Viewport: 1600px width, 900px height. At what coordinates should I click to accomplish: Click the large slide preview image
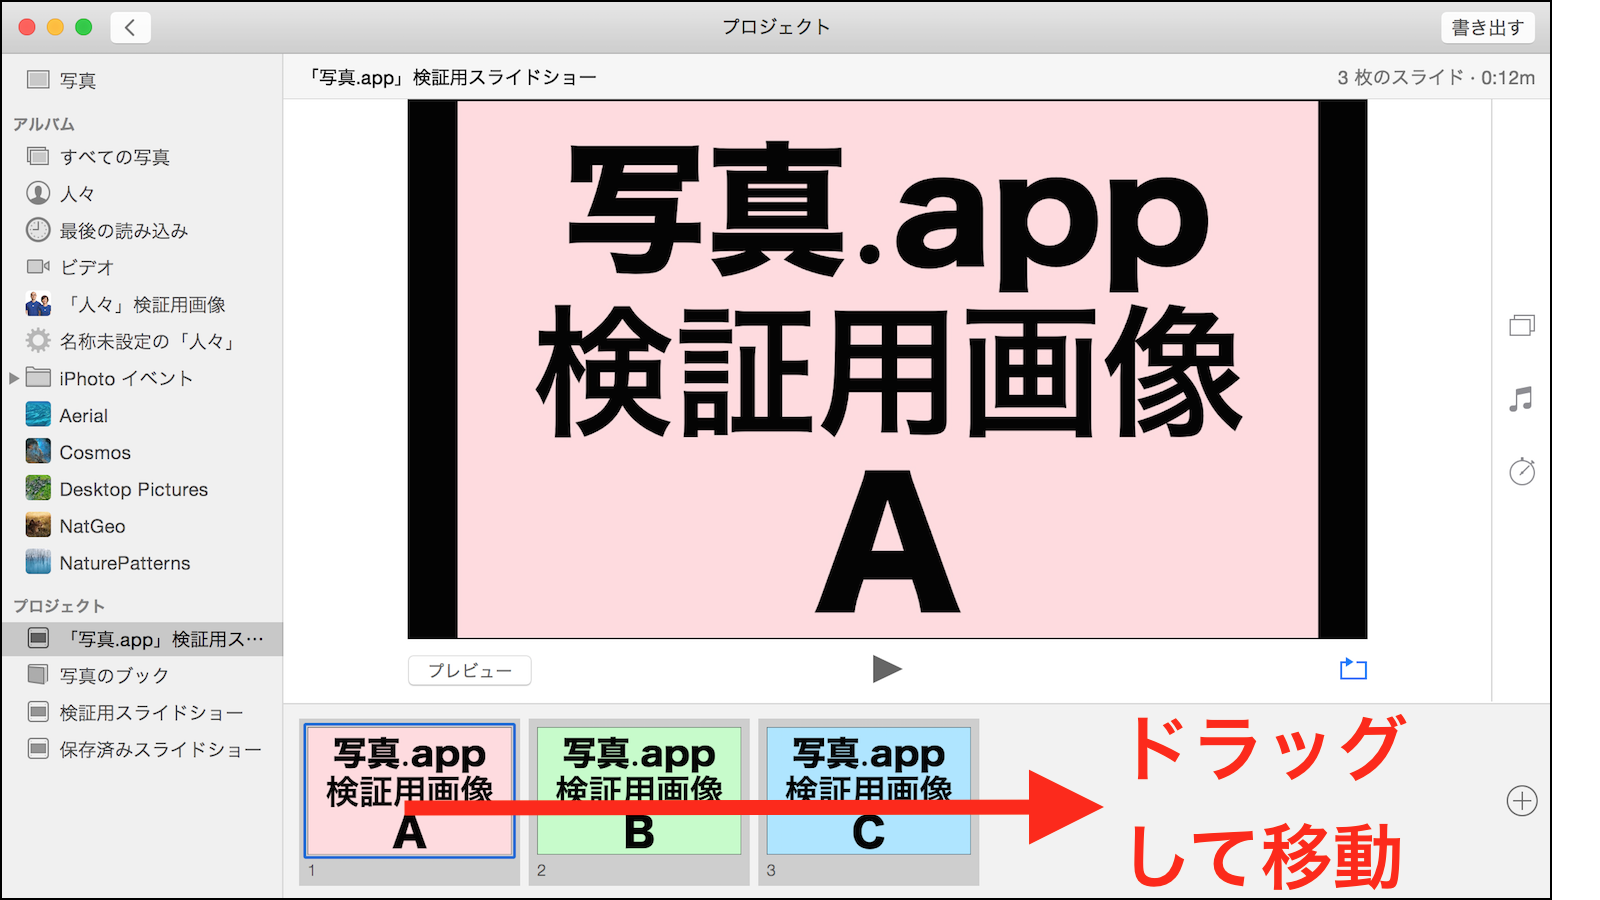[x=887, y=369]
